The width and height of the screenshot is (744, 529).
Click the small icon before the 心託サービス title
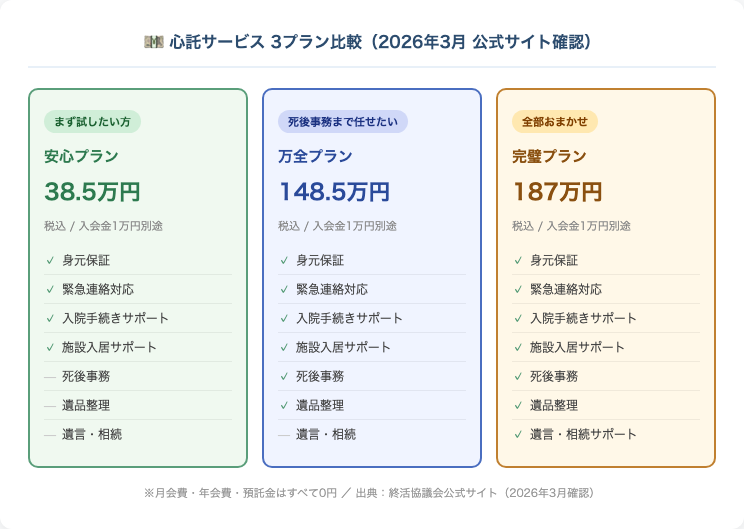click(x=154, y=42)
